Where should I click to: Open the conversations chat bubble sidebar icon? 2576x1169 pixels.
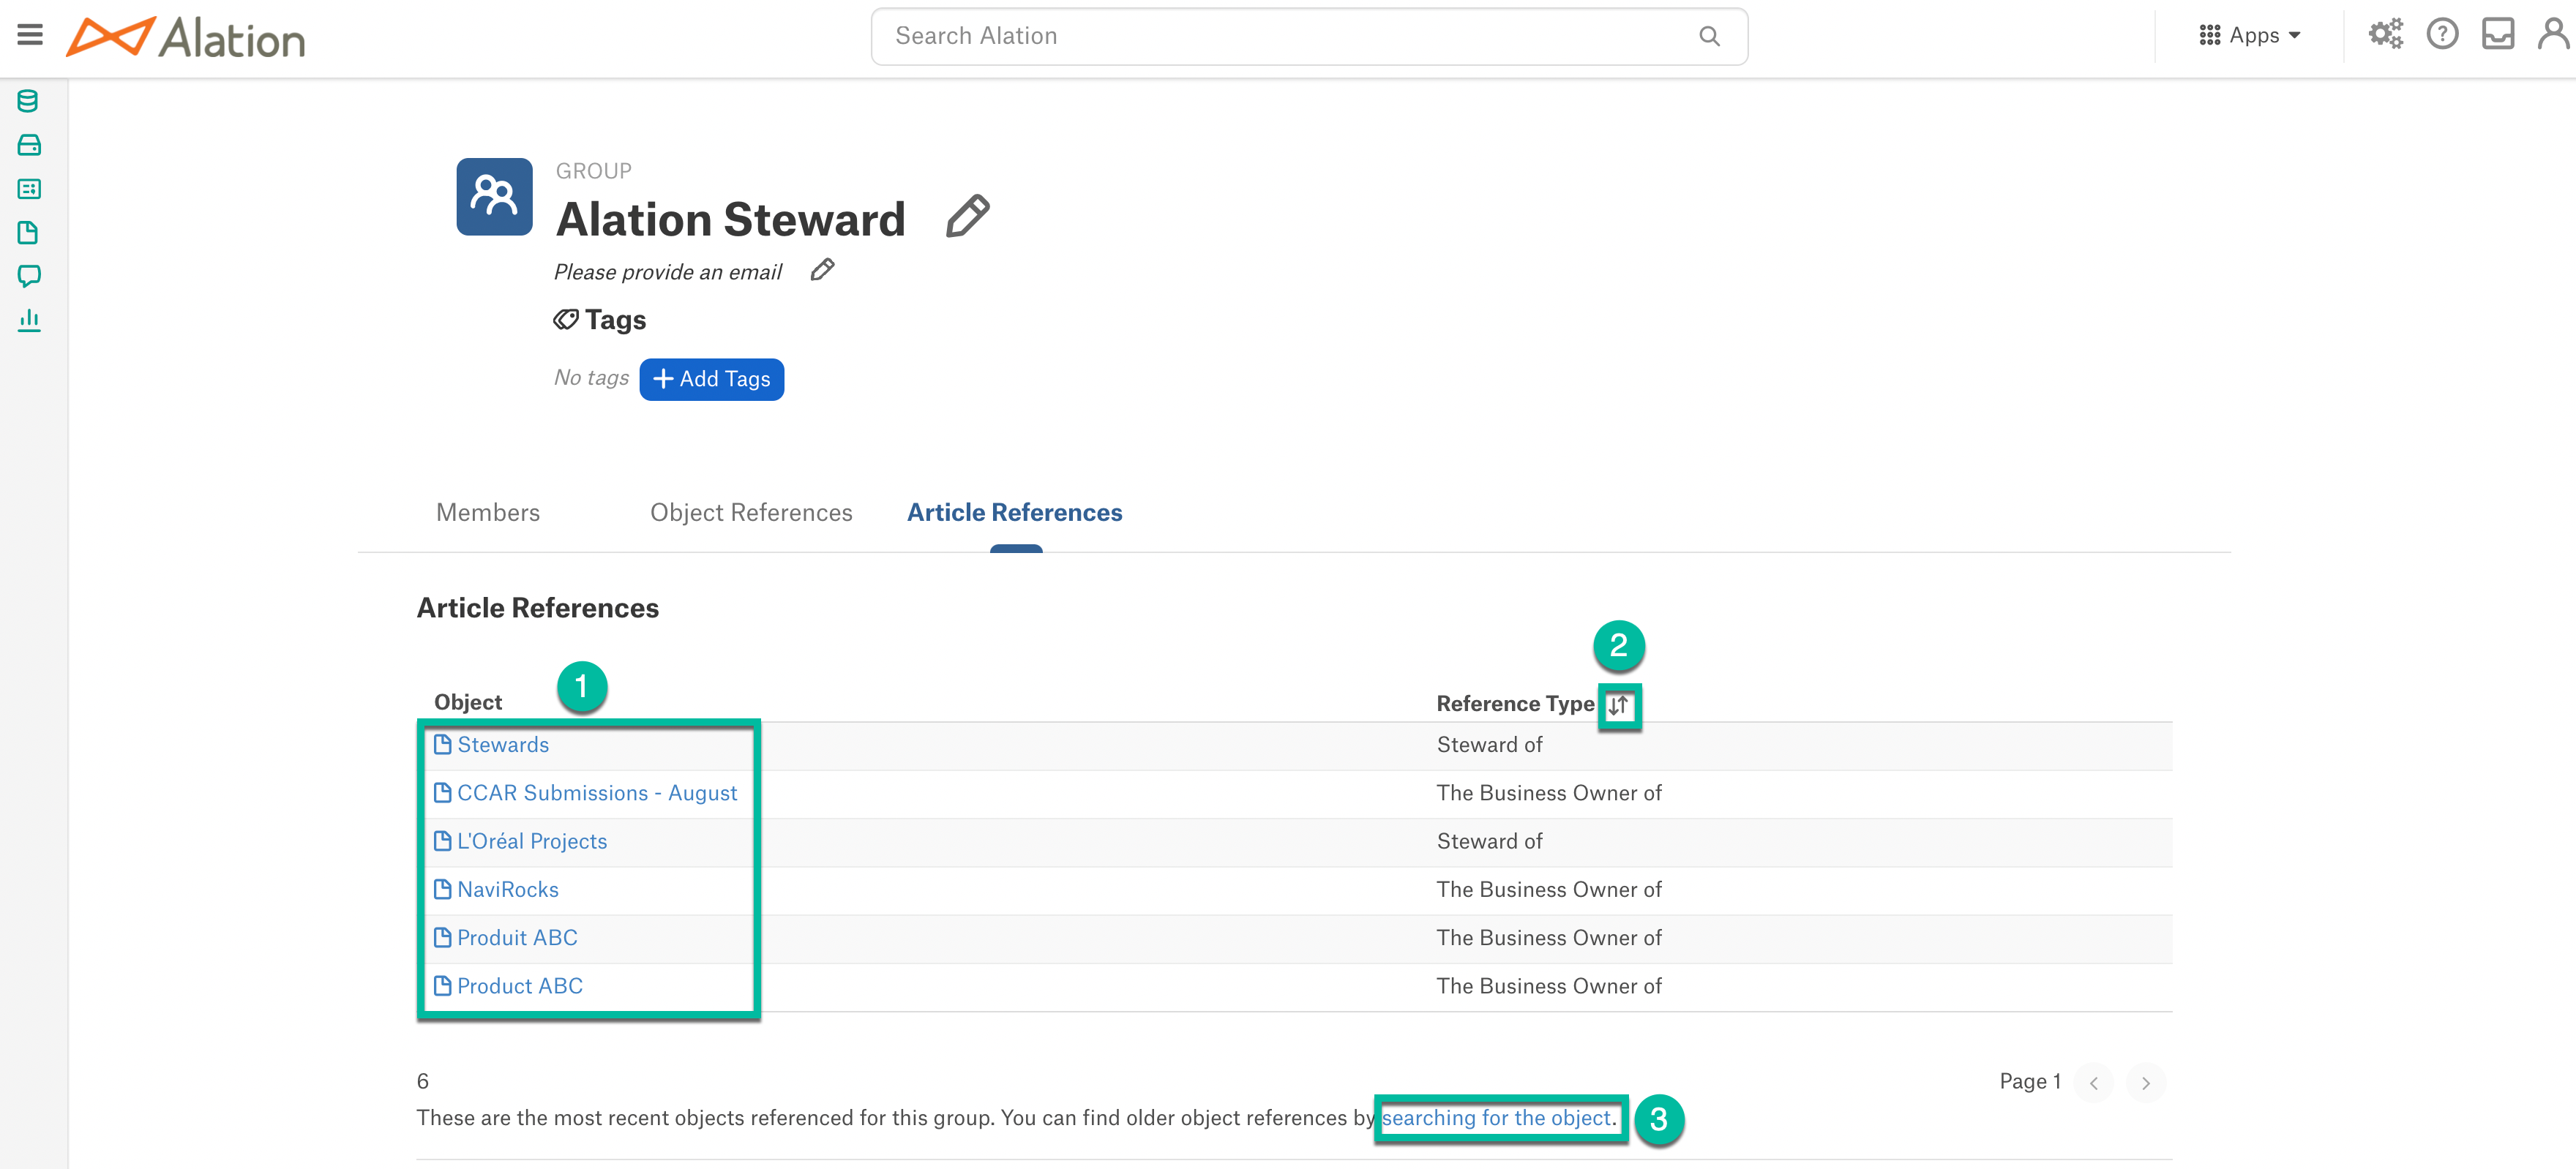(29, 276)
